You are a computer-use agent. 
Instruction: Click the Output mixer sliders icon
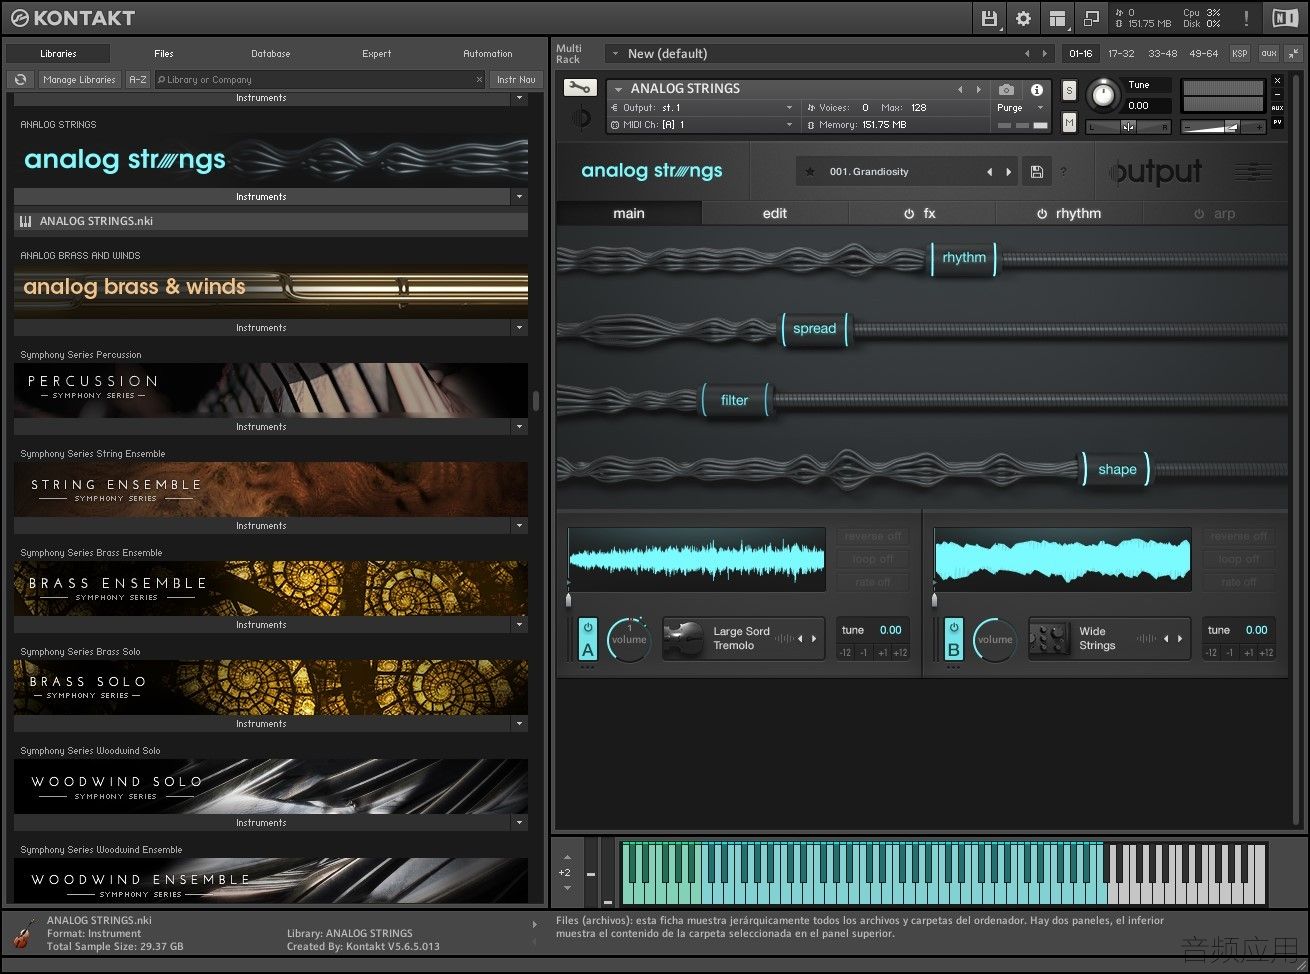pyautogui.click(x=1253, y=172)
